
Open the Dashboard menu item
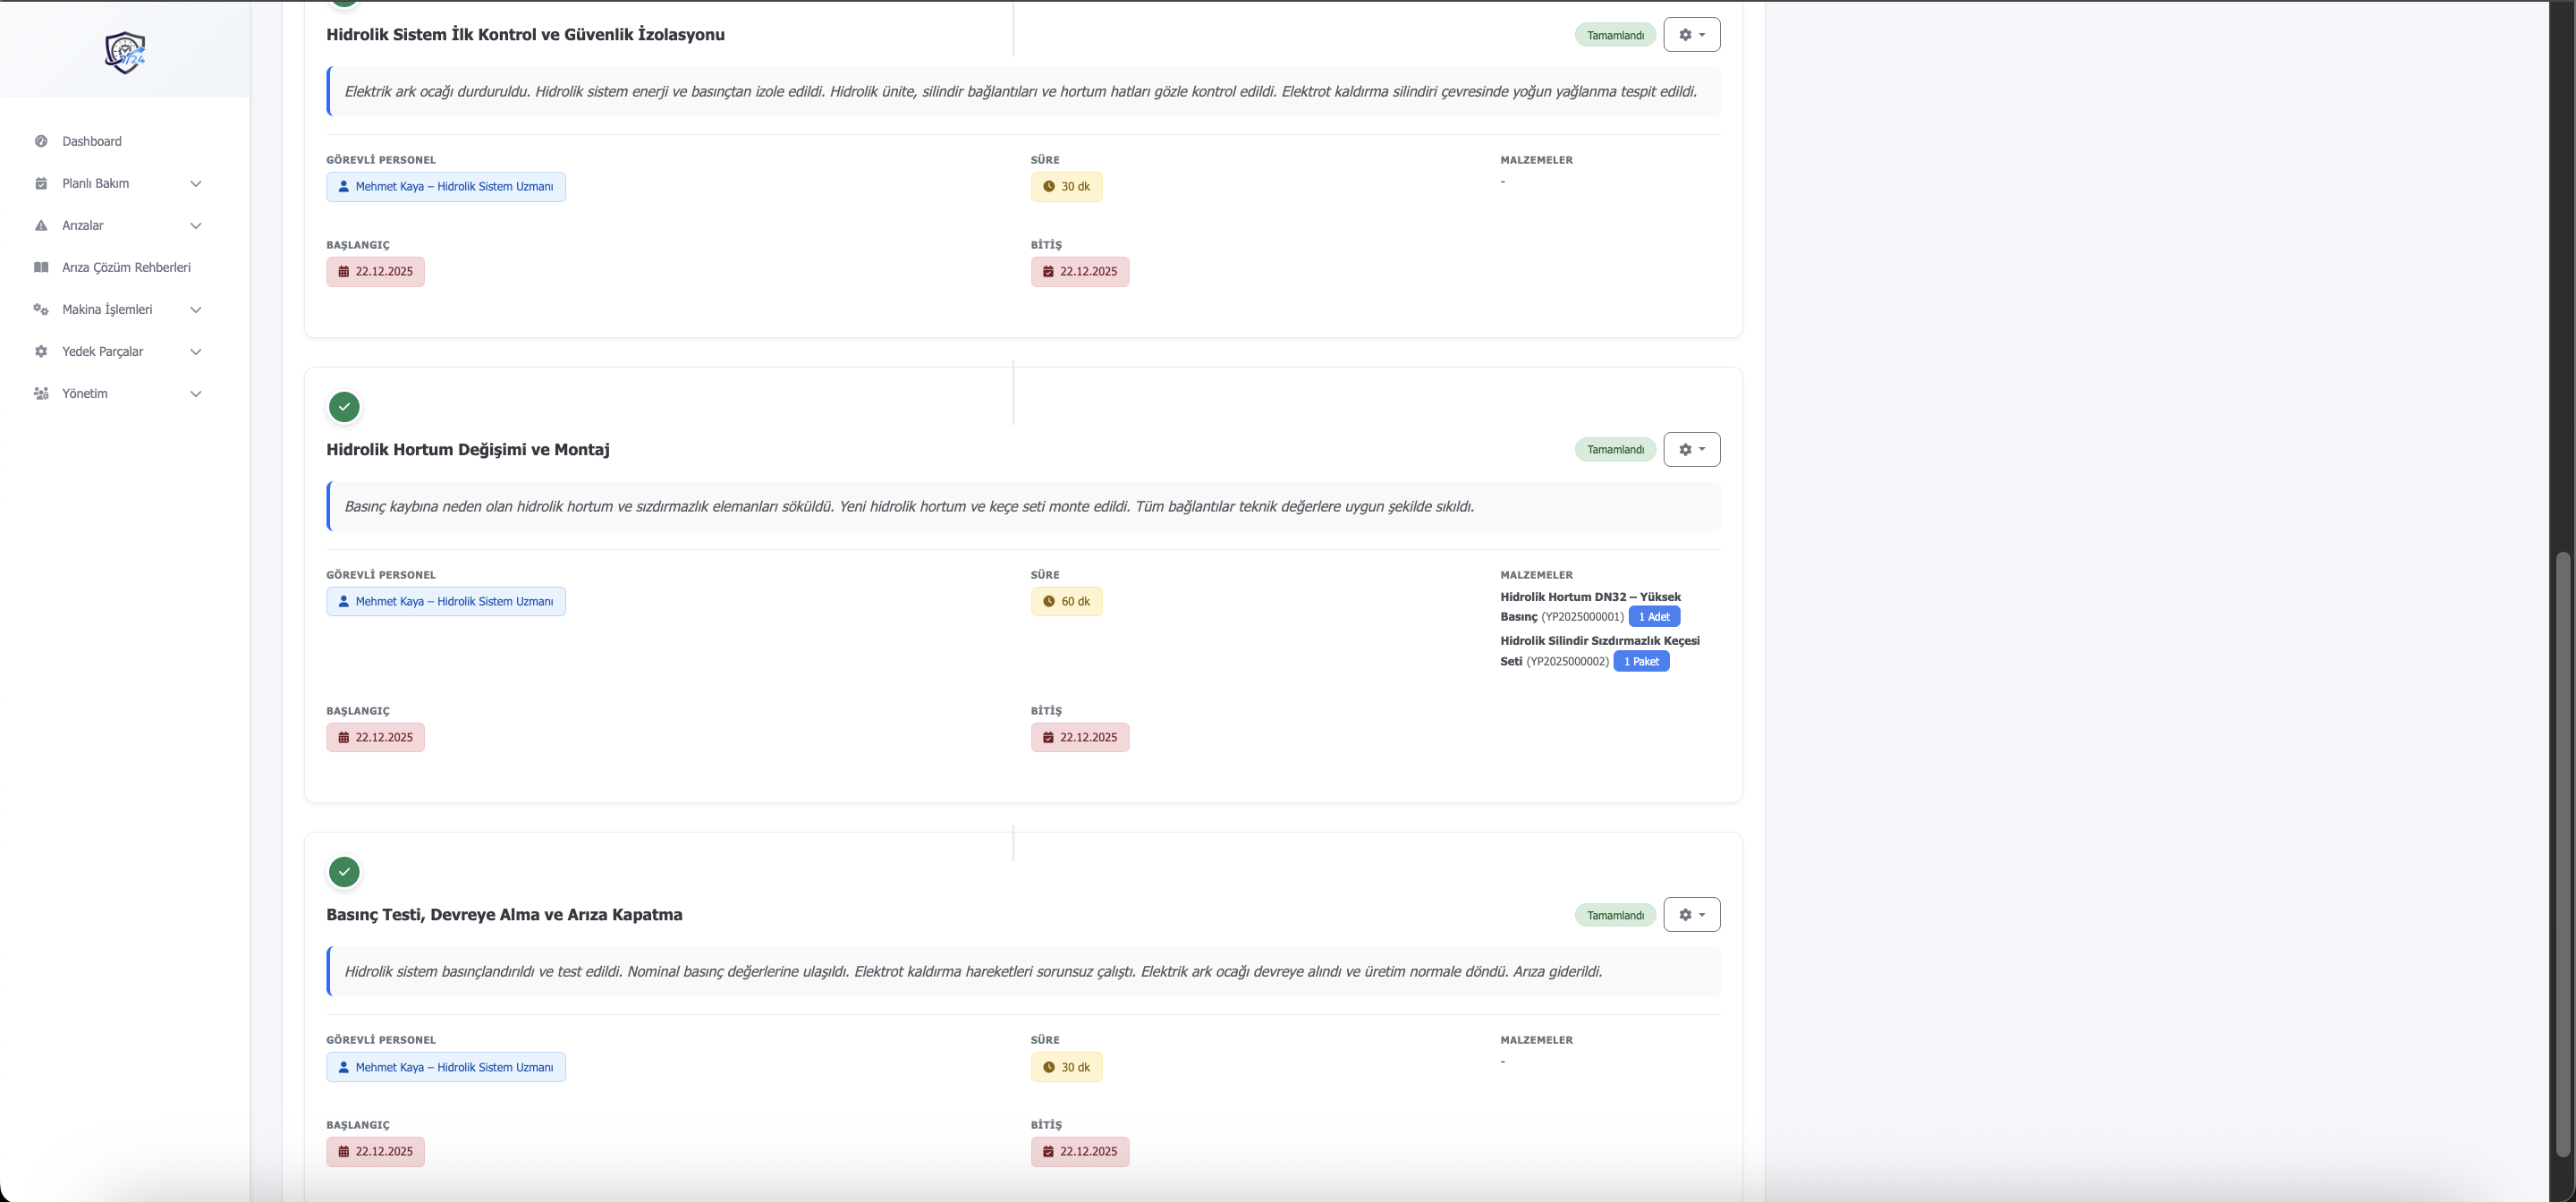pos(92,141)
